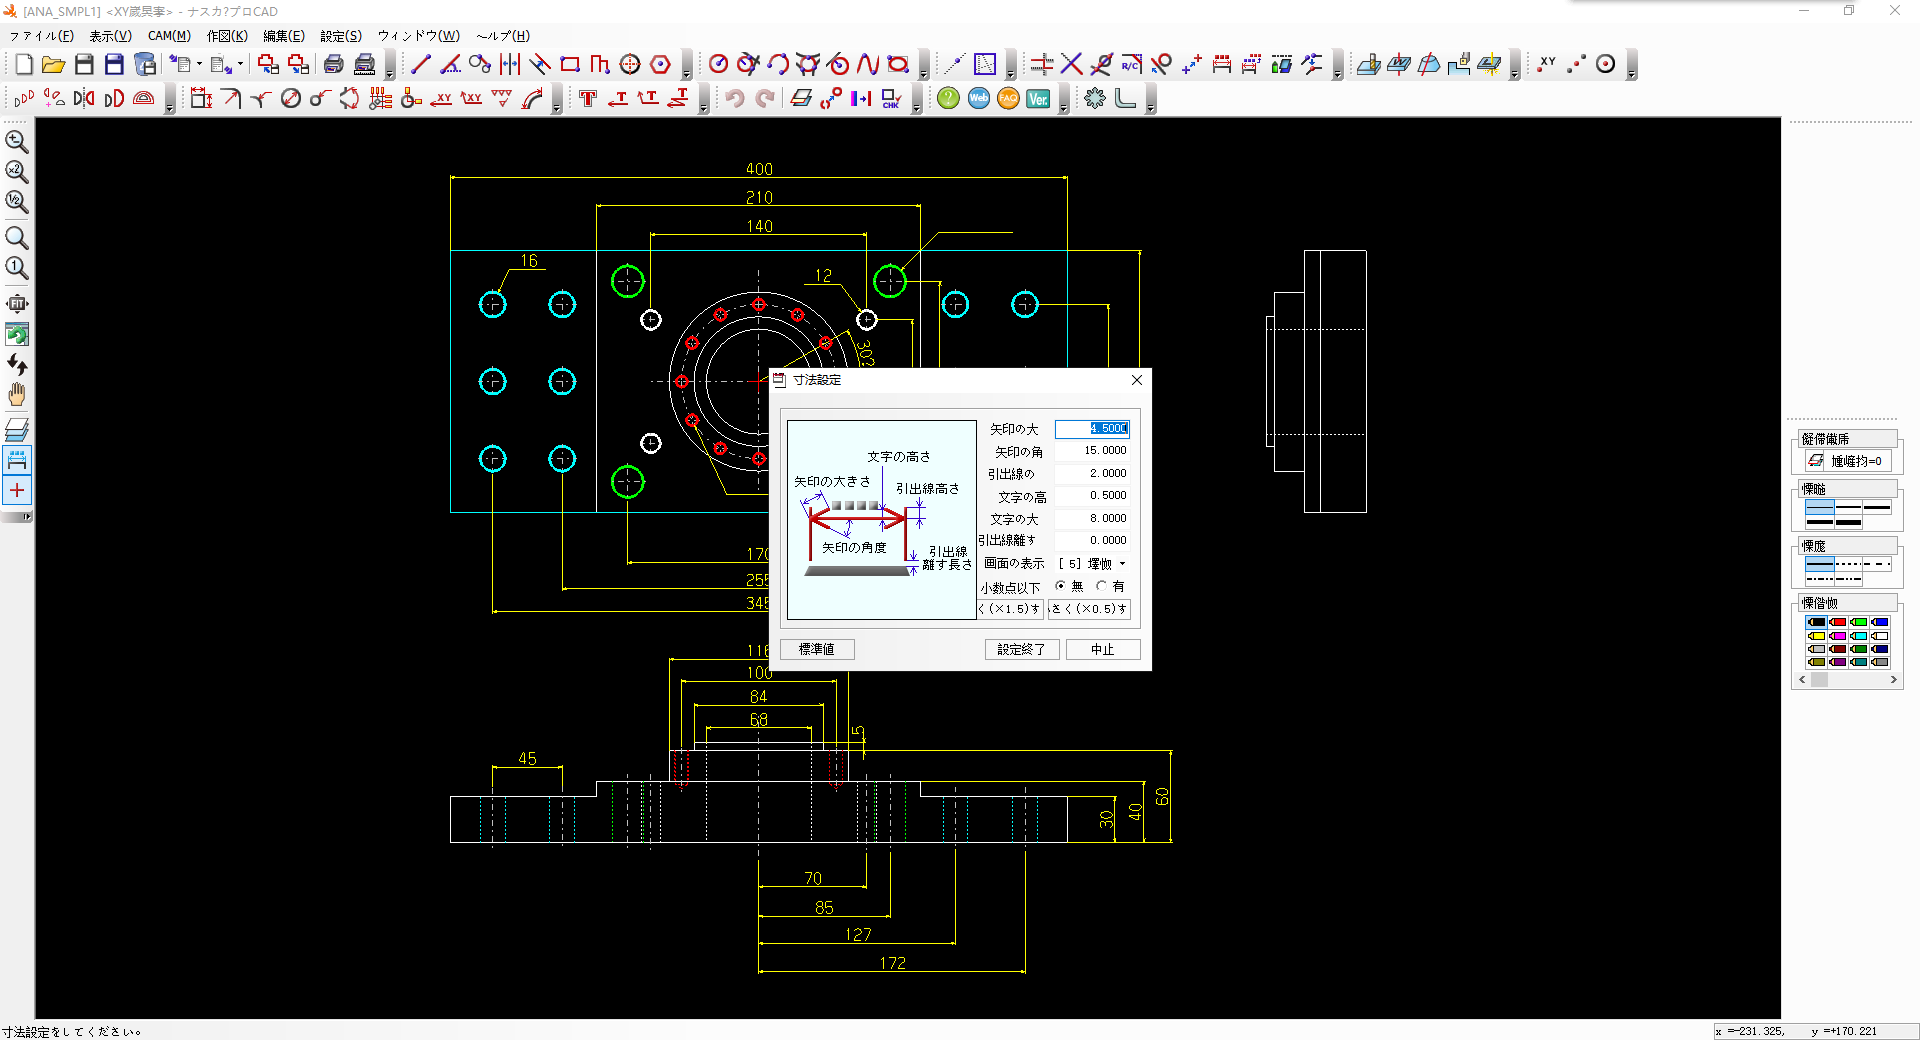This screenshot has height=1040, width=1920.
Task: Expand the CAM toolbar overflow arrow
Action: pyautogui.click(x=1515, y=66)
